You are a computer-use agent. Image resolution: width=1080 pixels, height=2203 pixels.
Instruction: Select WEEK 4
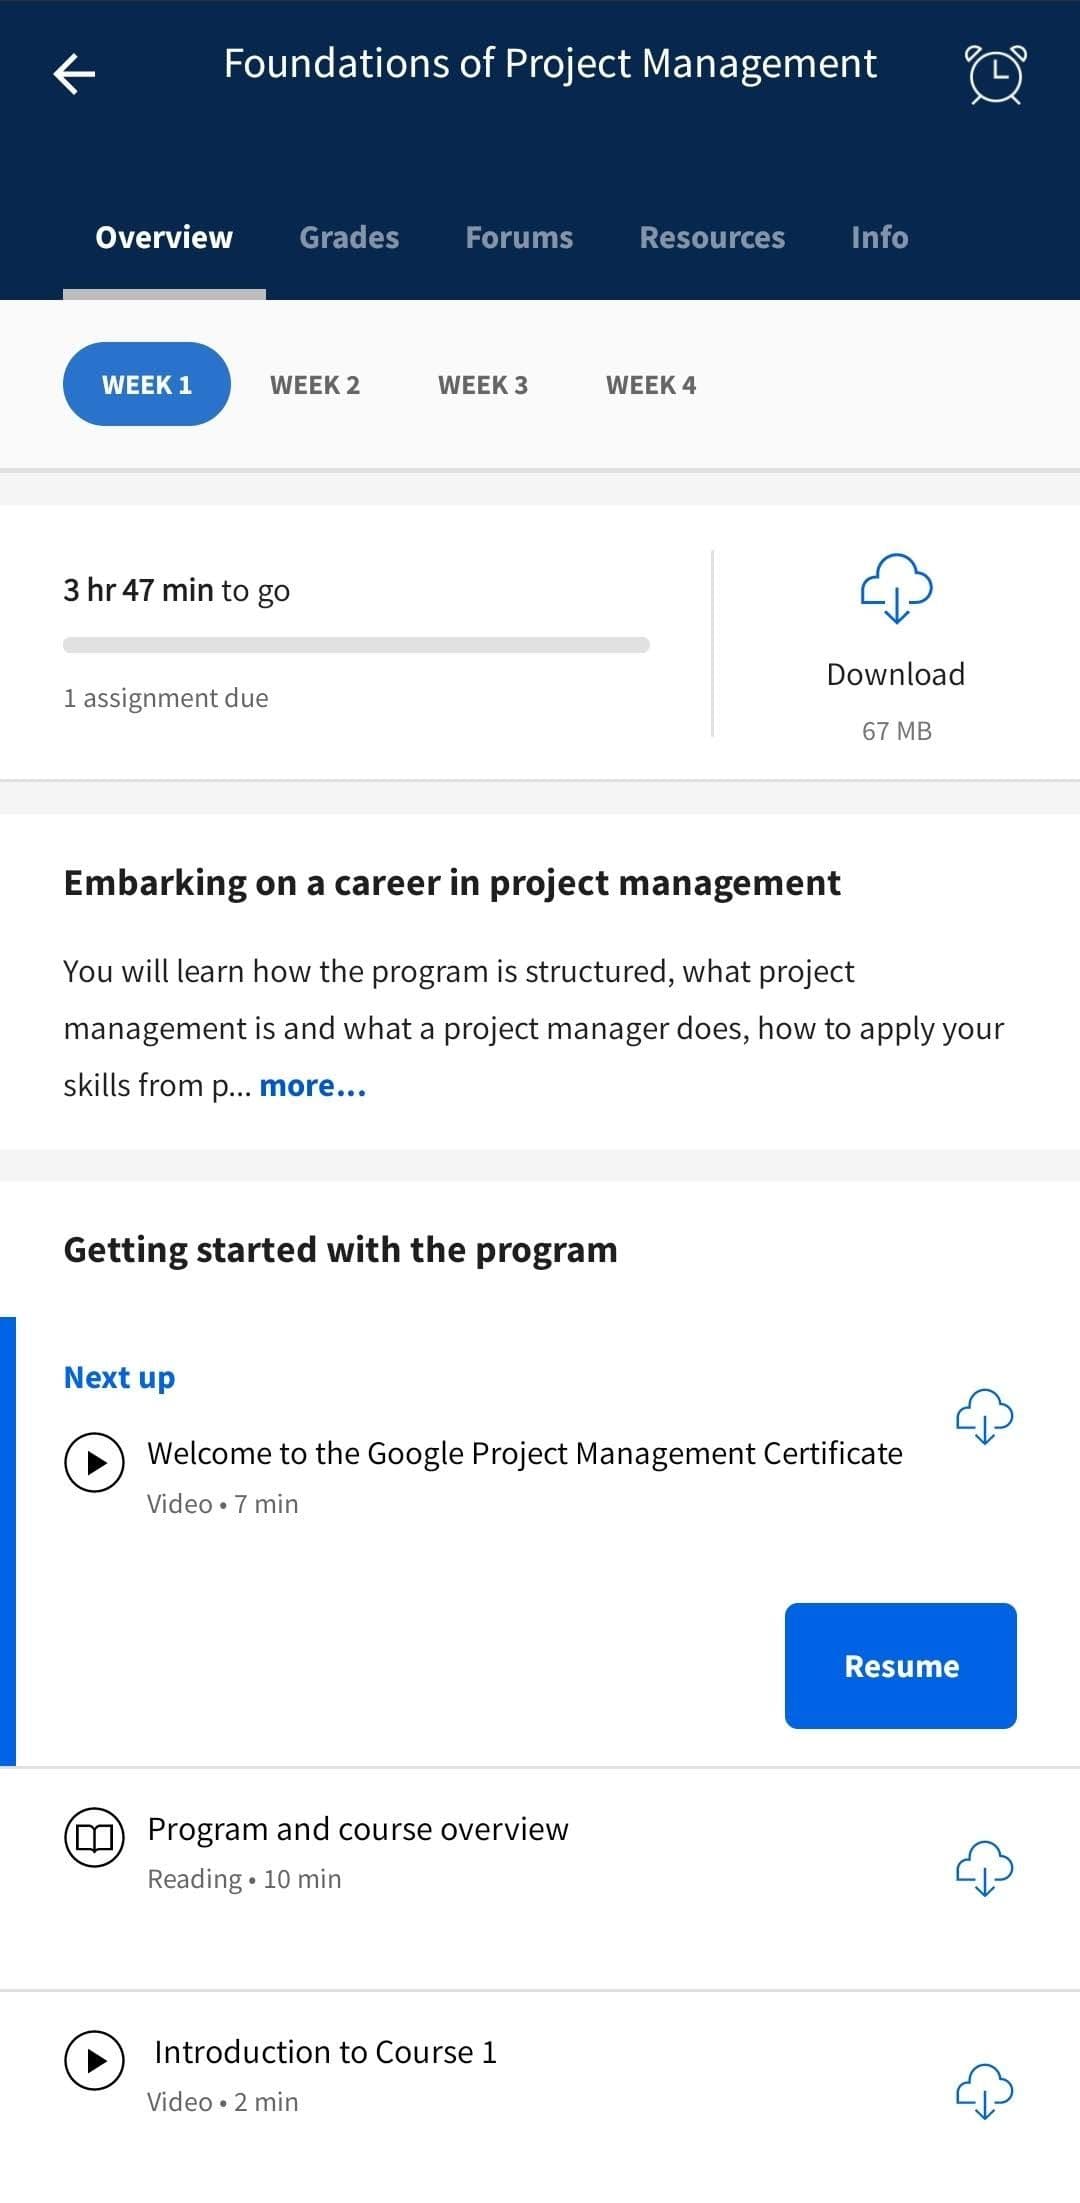pyautogui.click(x=650, y=384)
